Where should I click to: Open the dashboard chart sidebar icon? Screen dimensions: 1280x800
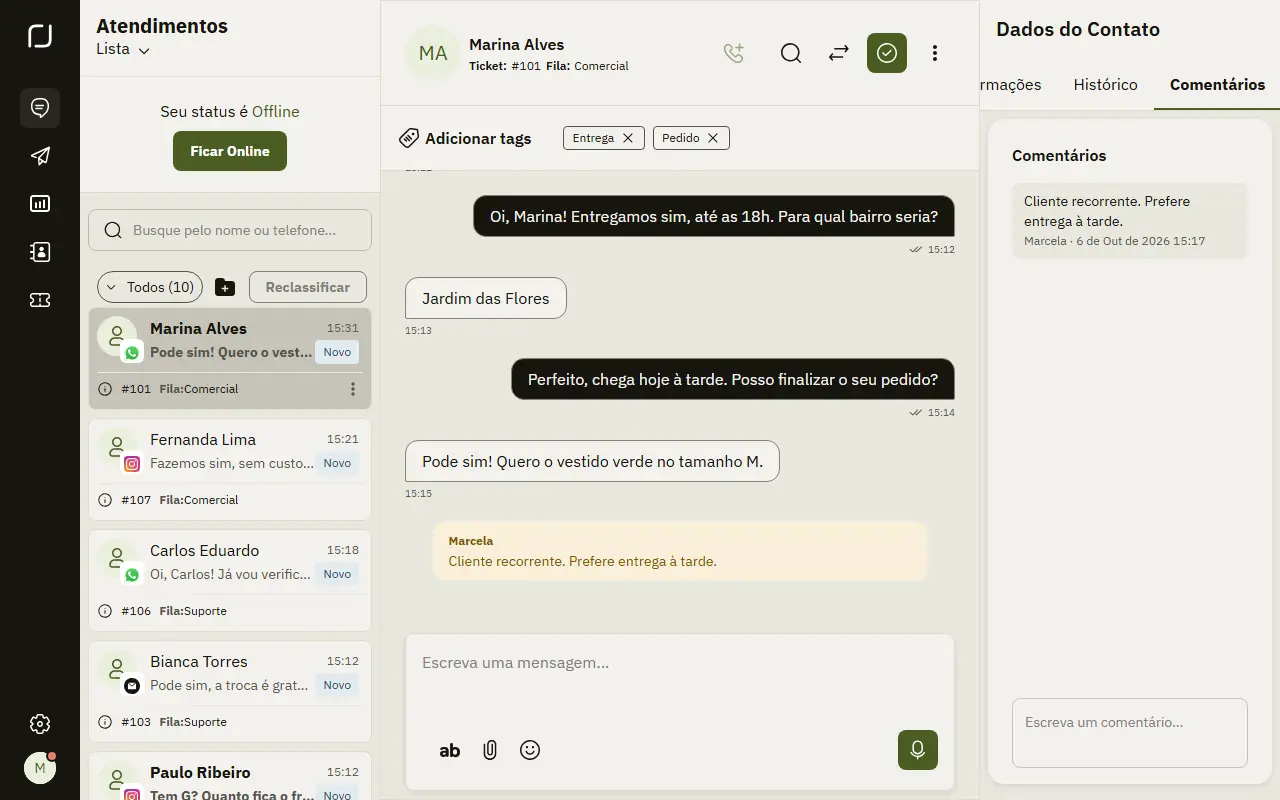[40, 204]
